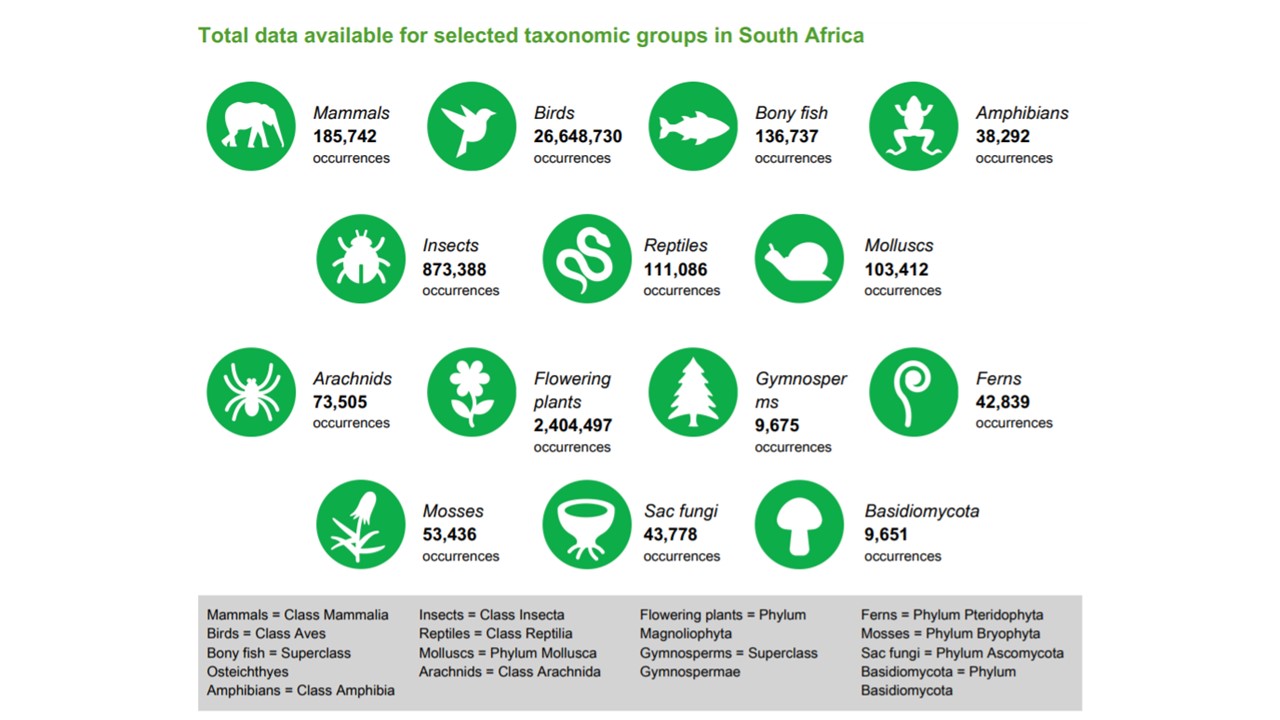Select the Birds hummingbird icon

click(472, 127)
